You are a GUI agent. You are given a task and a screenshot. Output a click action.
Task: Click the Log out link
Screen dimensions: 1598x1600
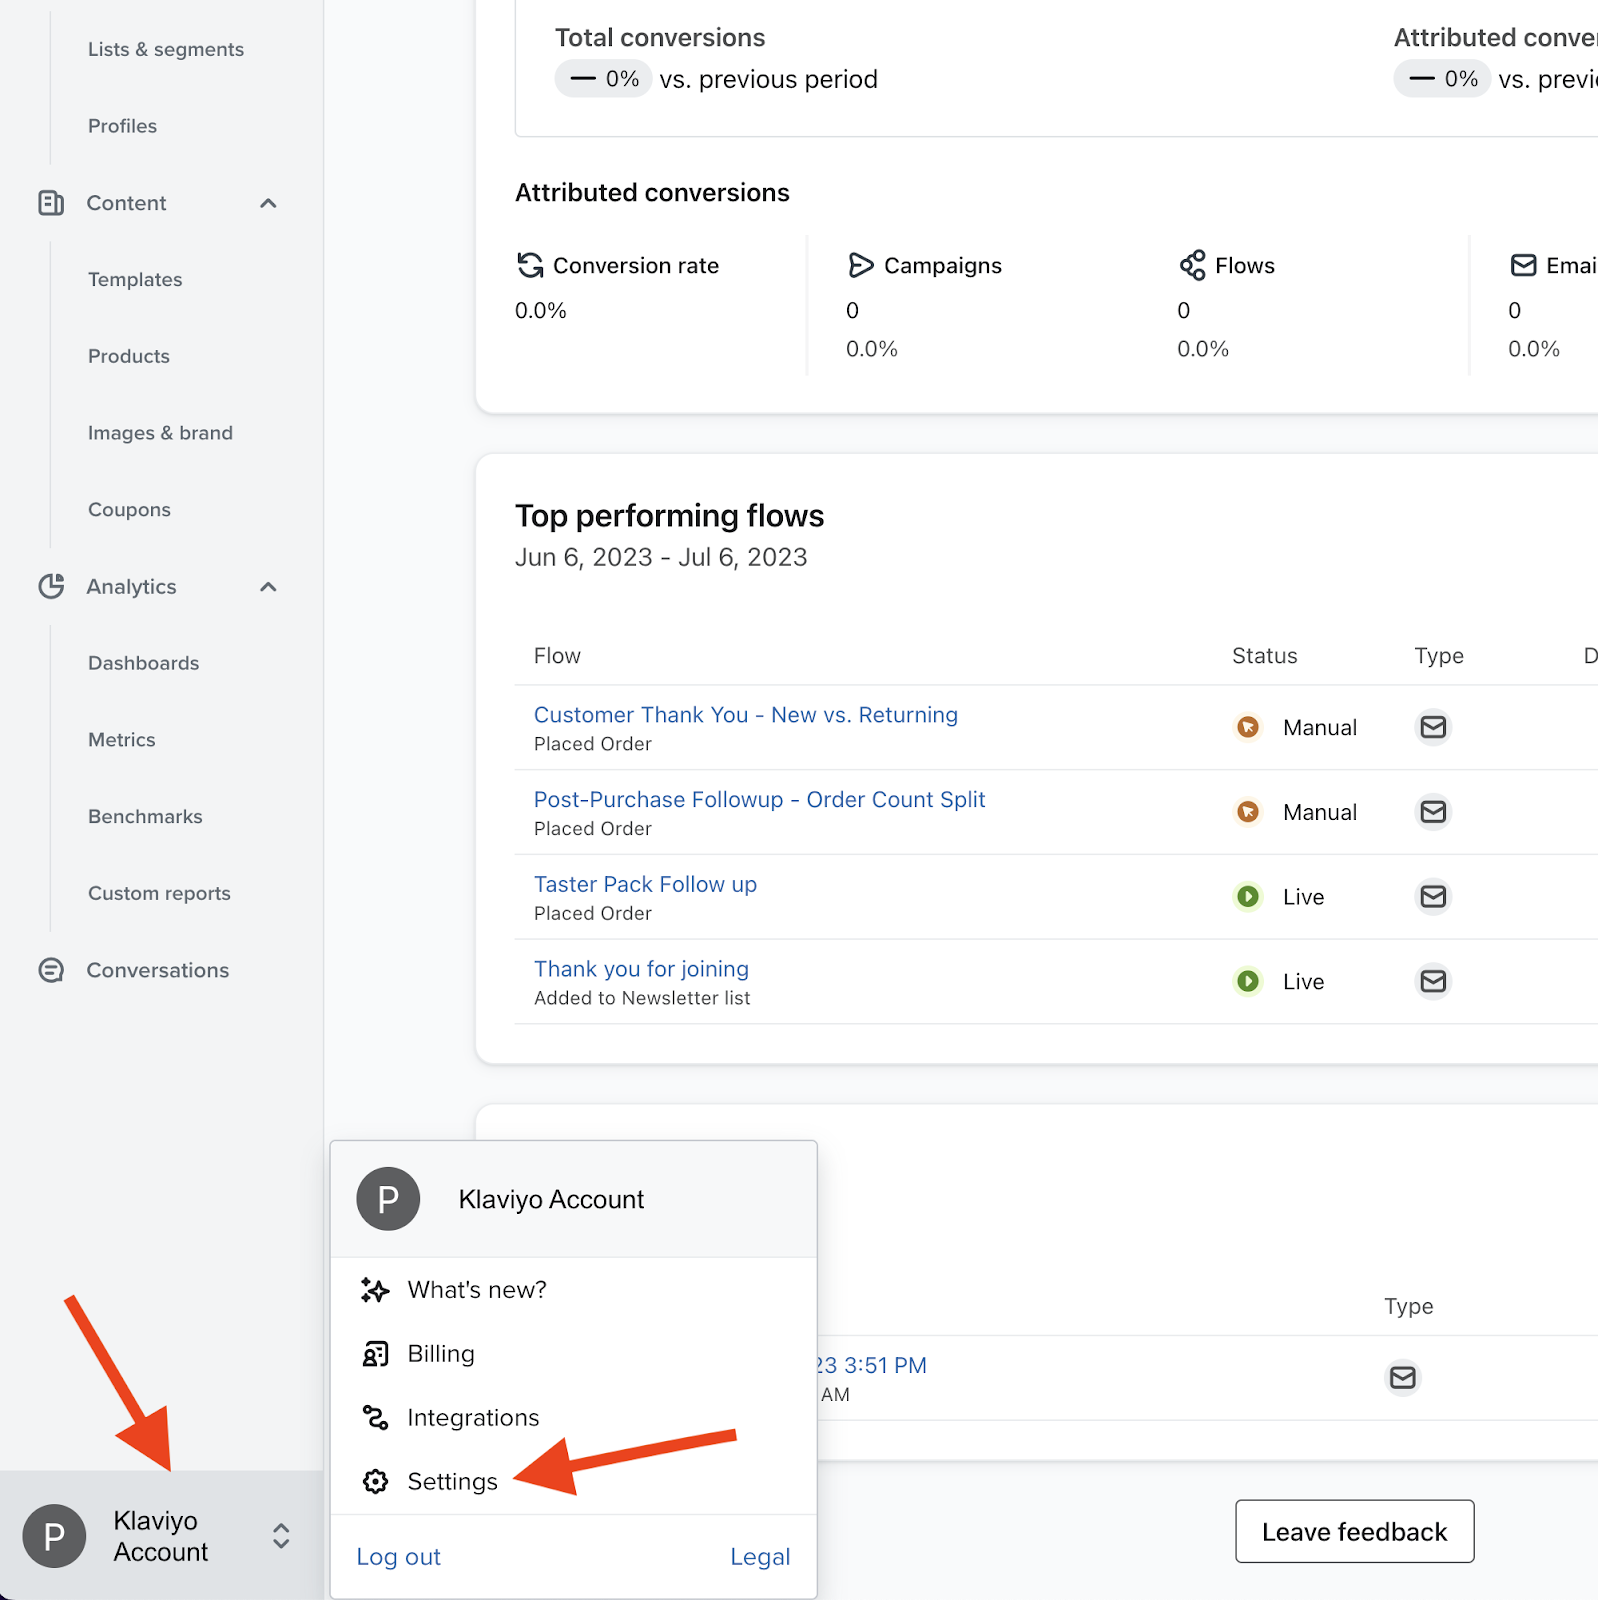[398, 1557]
